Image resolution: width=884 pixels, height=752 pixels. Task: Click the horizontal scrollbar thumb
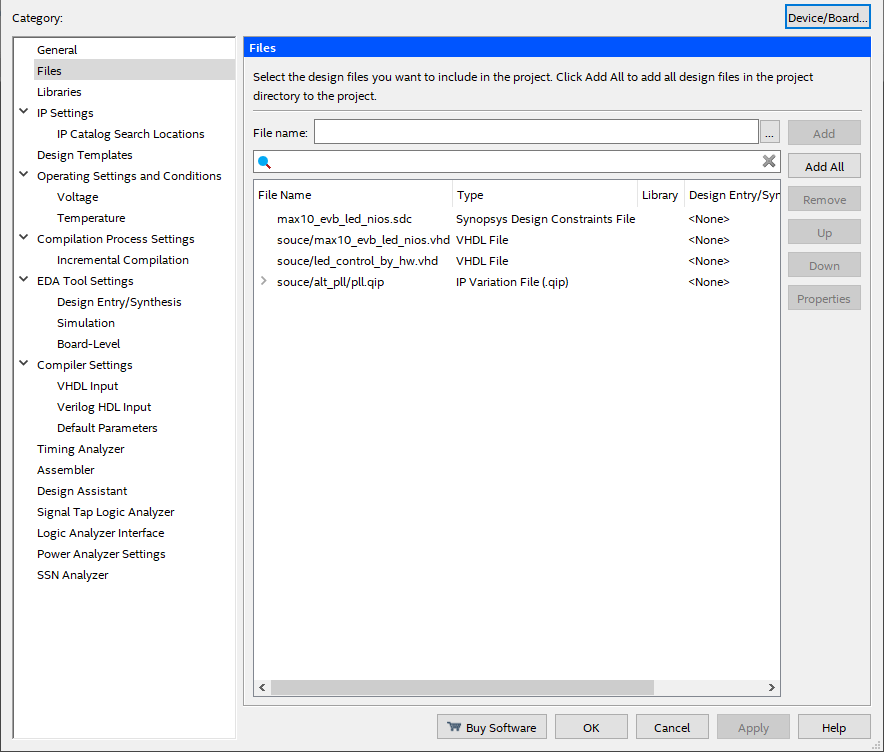point(462,687)
